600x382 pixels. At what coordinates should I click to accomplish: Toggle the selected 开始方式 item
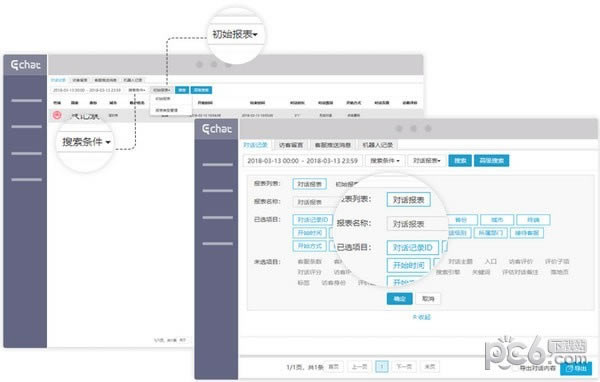310,246
